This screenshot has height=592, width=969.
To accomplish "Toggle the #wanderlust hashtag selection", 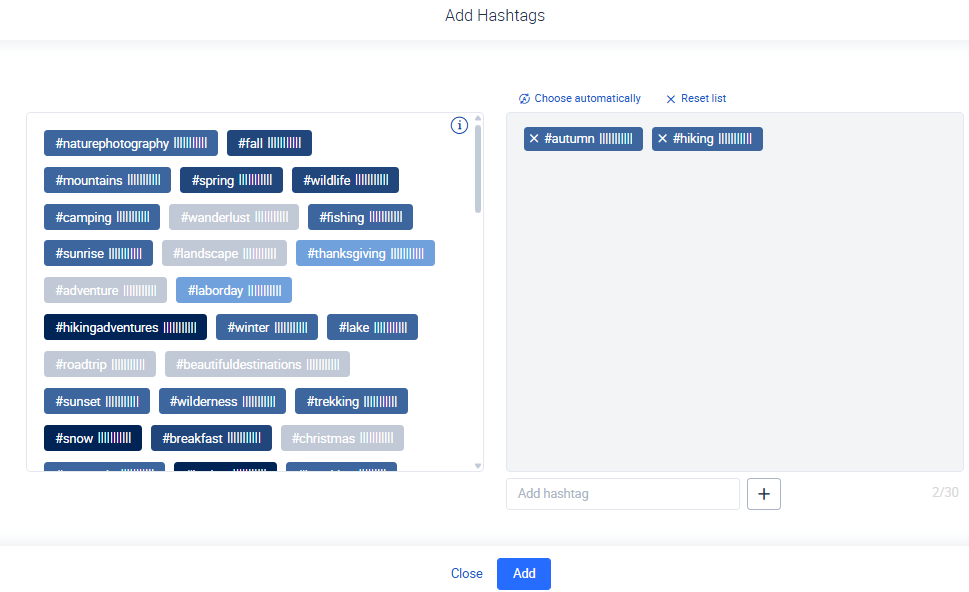I will (233, 216).
